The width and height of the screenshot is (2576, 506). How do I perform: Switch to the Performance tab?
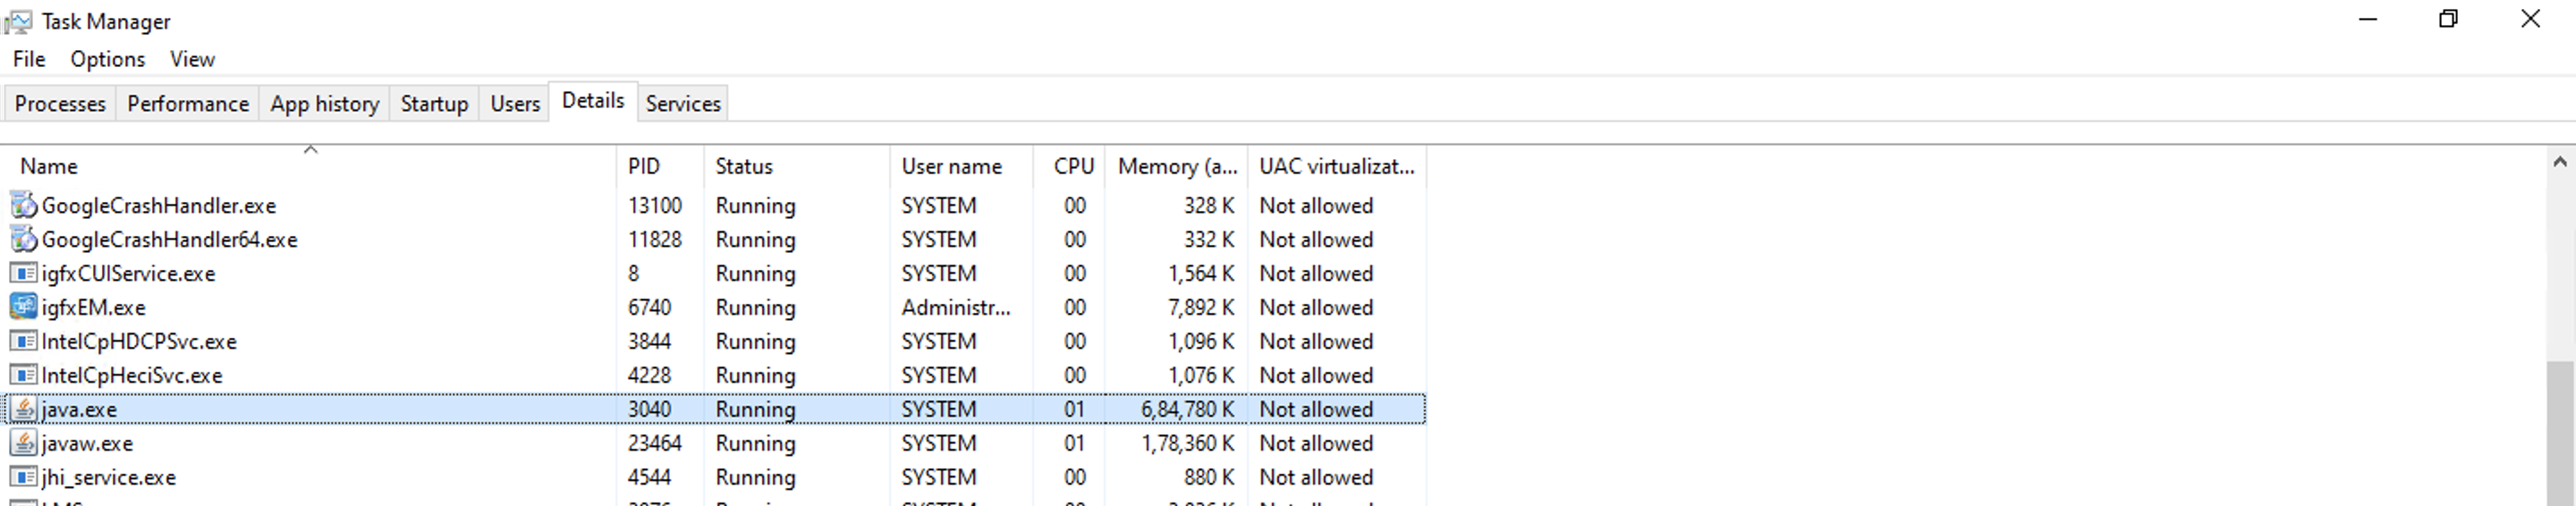188,104
